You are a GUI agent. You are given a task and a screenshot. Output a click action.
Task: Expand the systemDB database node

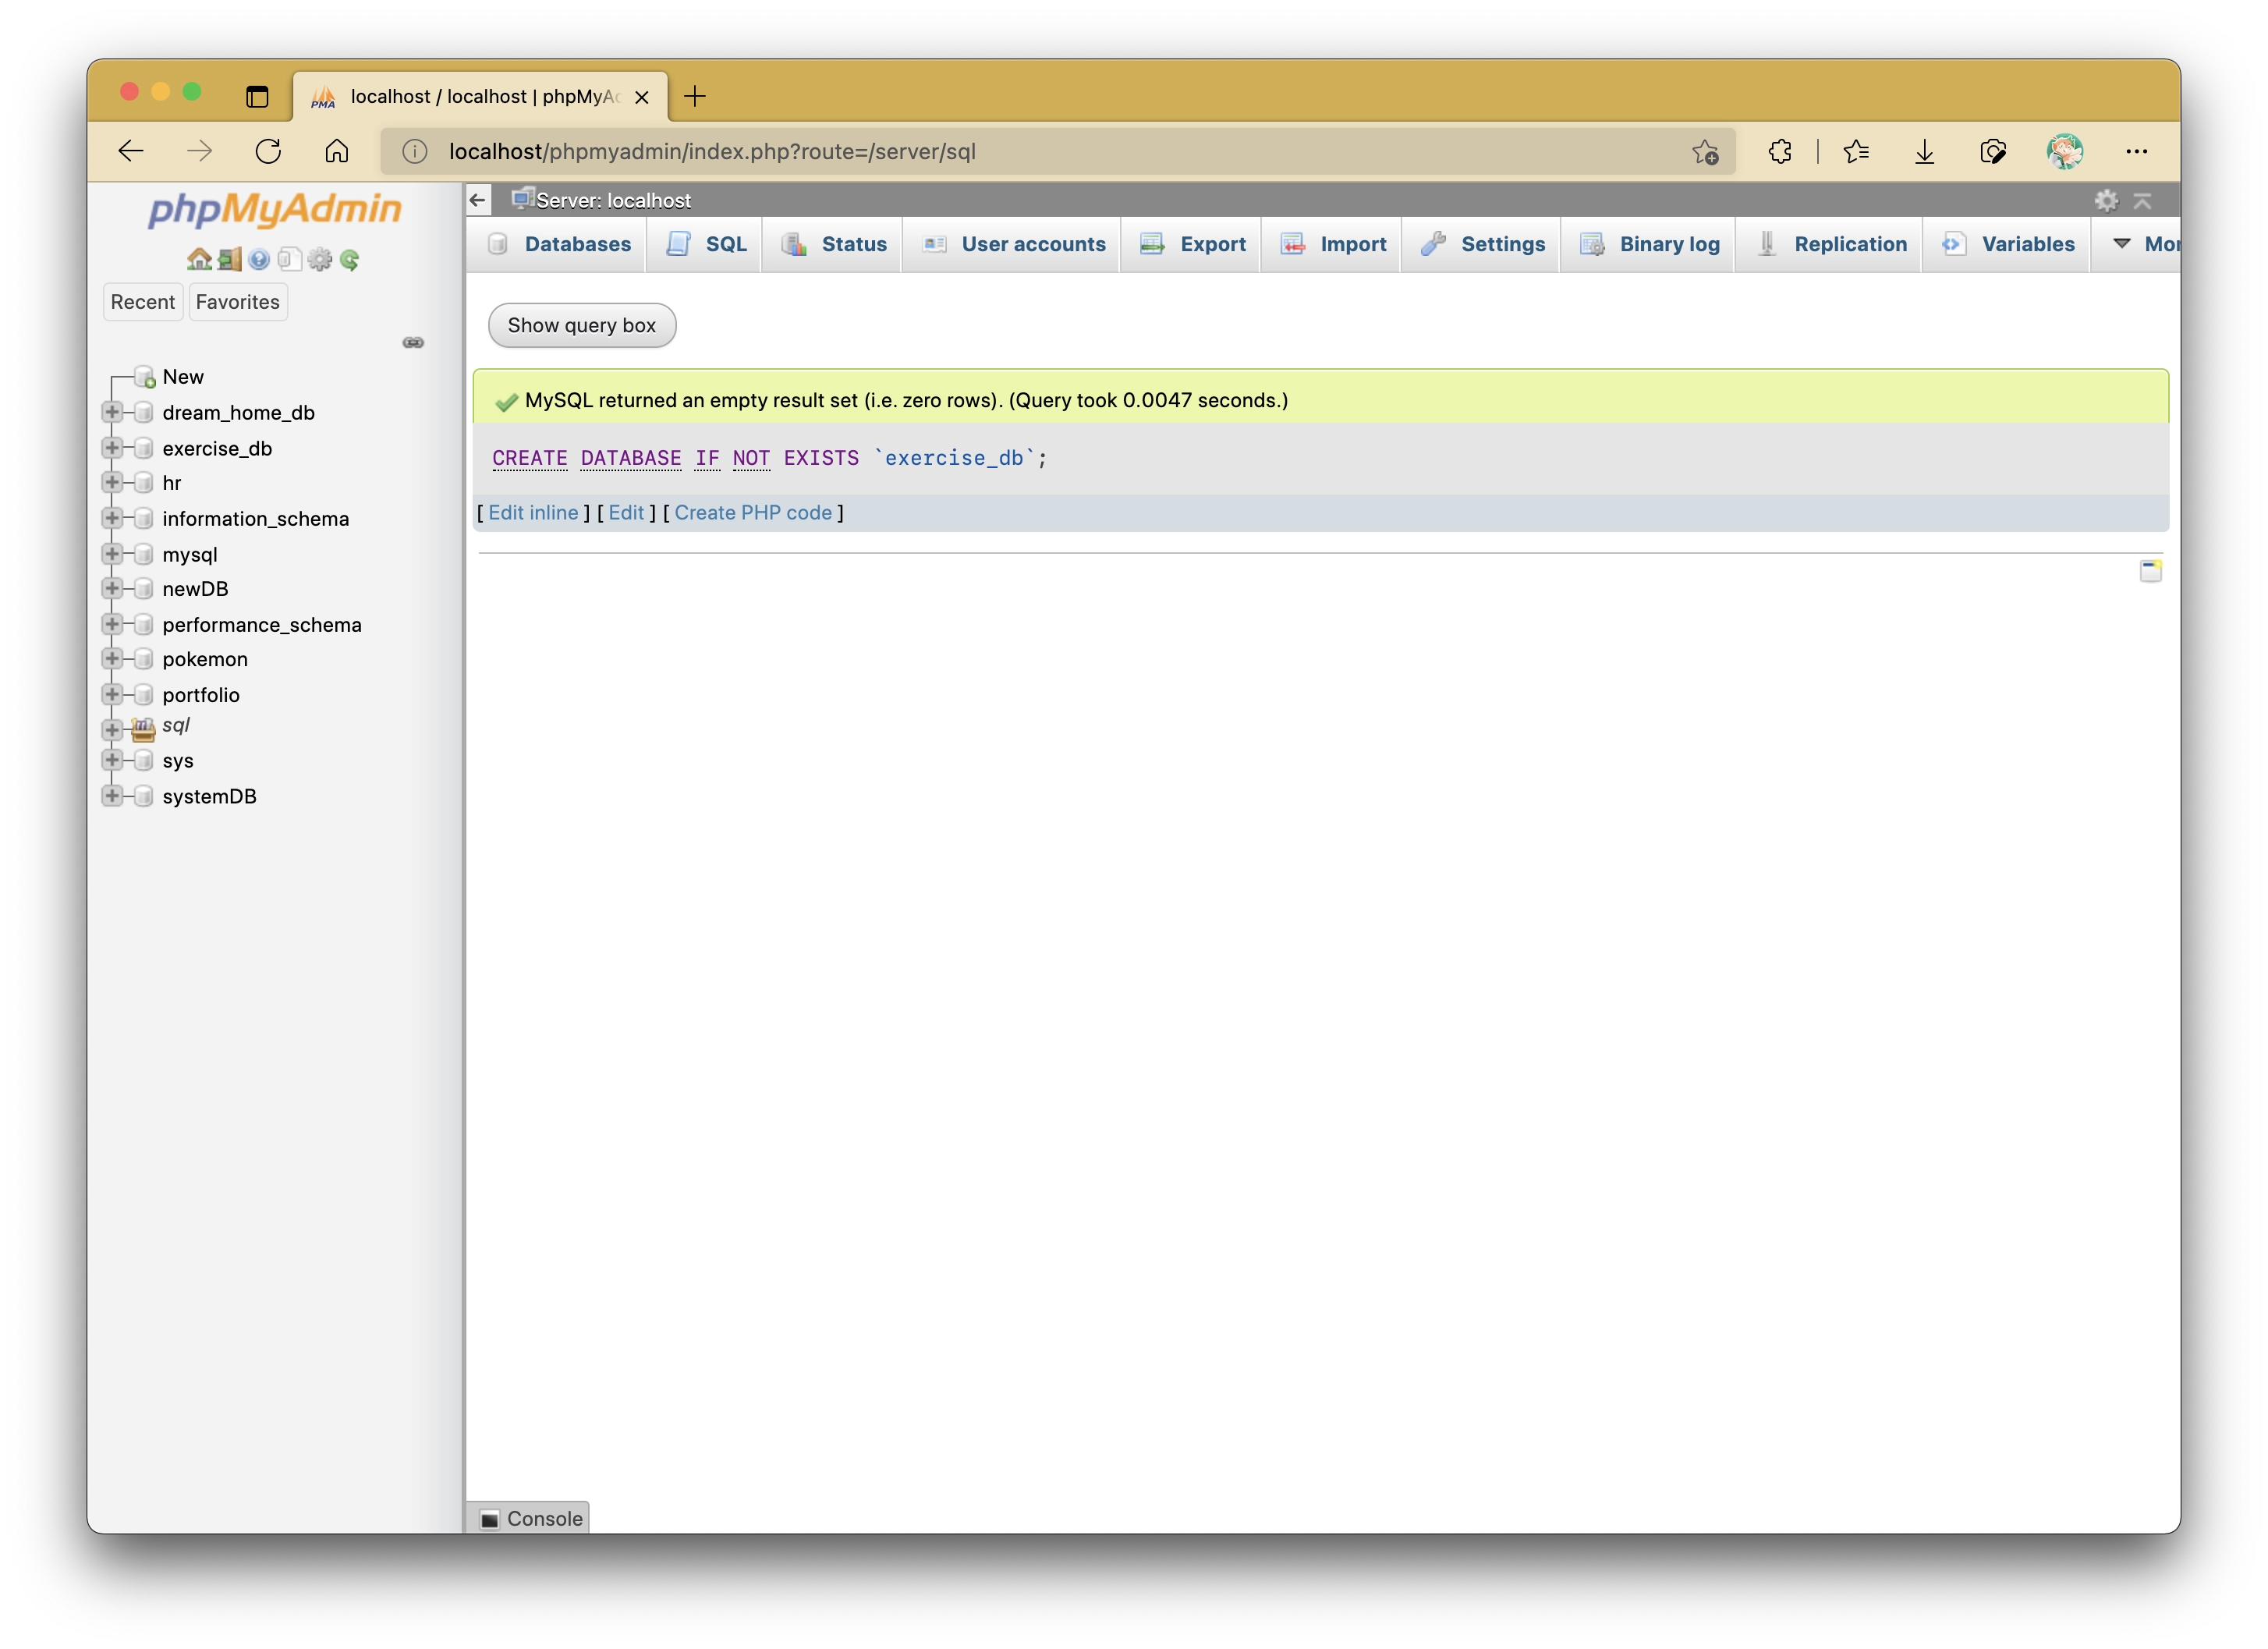tap(112, 796)
